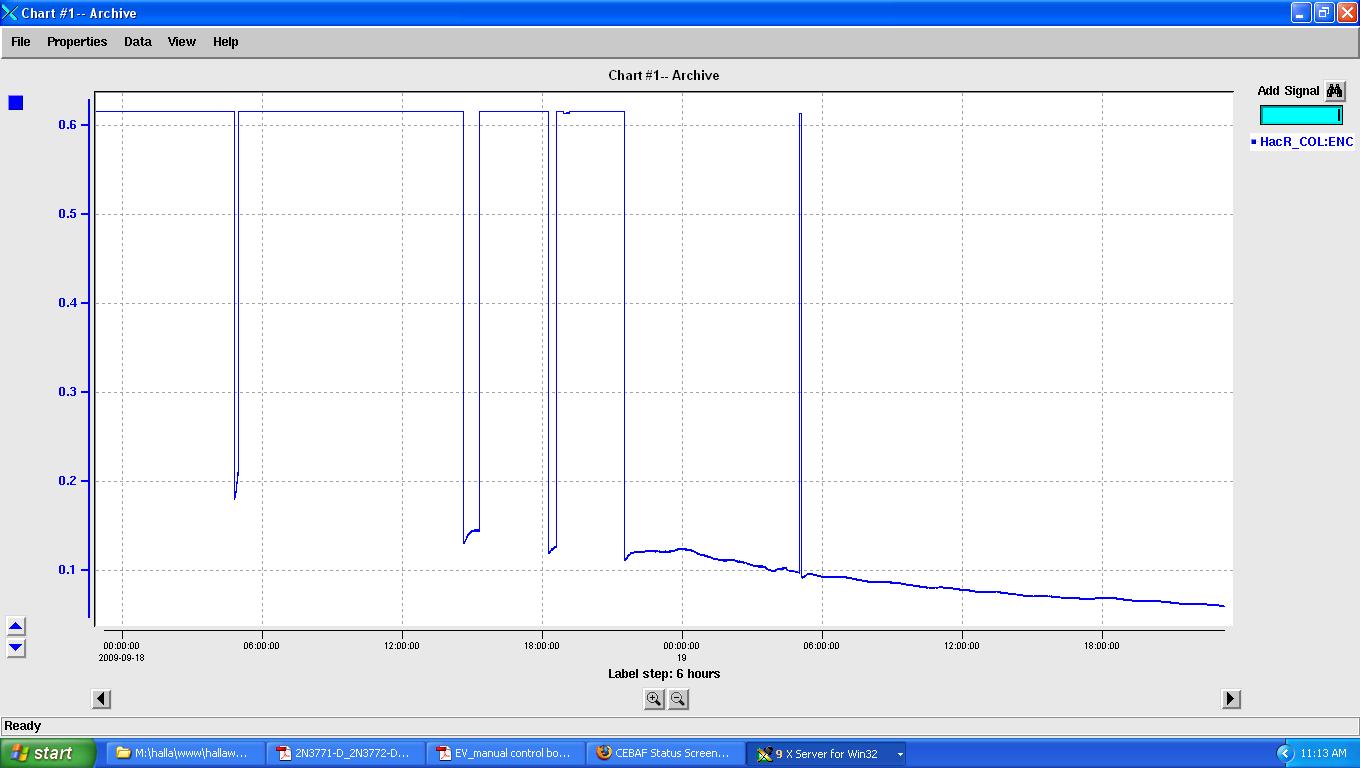Screen dimensions: 1360x768
Task: Restore down the Chart #1 Archive window
Action: [1324, 13]
